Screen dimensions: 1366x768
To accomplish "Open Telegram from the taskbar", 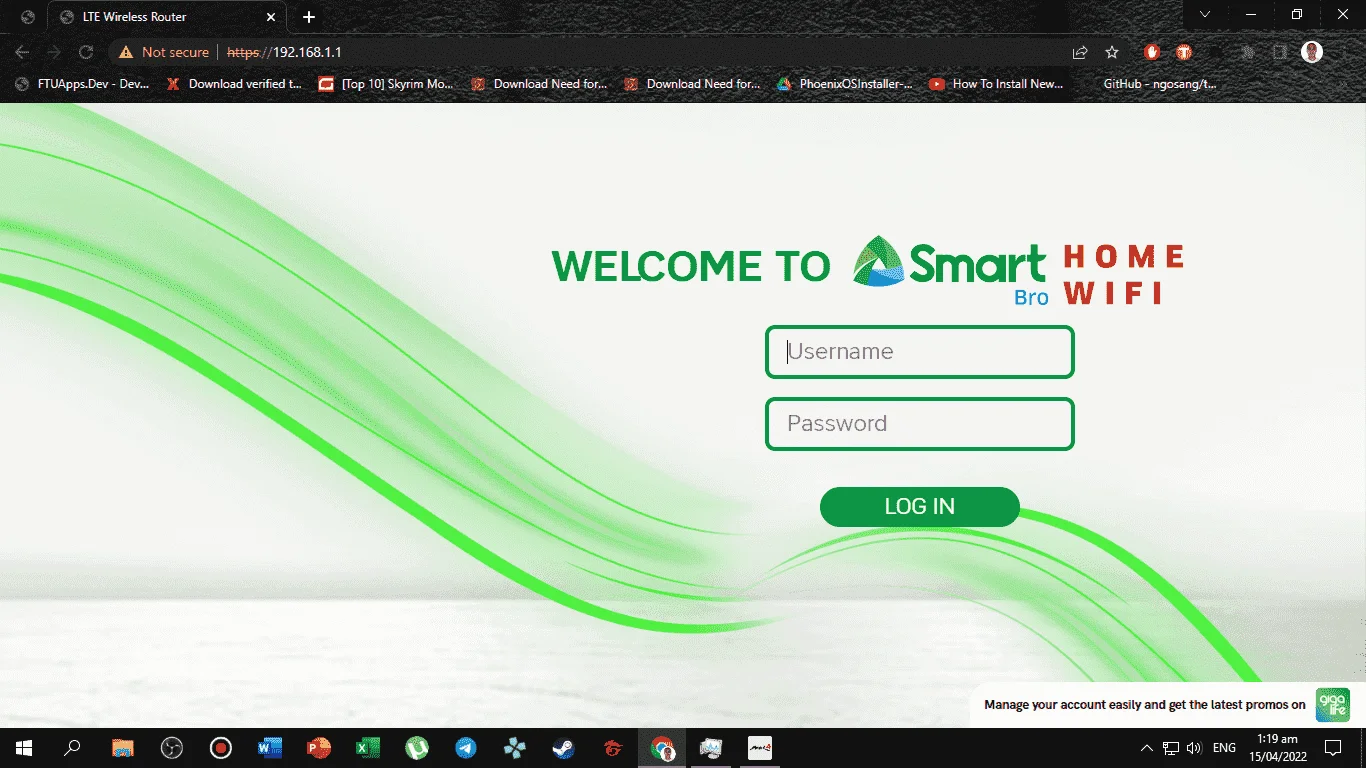I will [x=466, y=748].
